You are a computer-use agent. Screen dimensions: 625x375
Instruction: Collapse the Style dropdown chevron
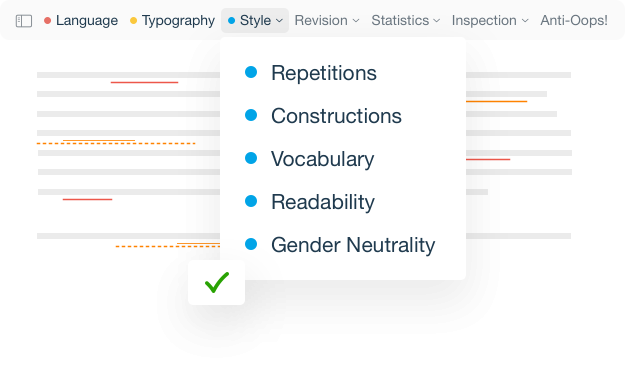(279, 21)
